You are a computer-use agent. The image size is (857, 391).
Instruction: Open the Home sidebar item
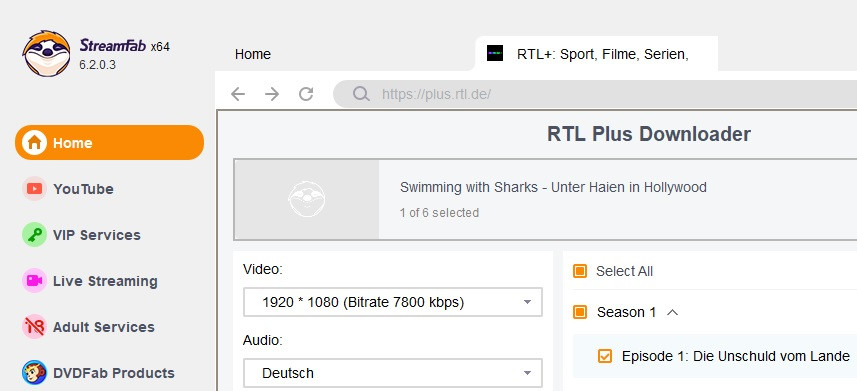click(x=109, y=143)
